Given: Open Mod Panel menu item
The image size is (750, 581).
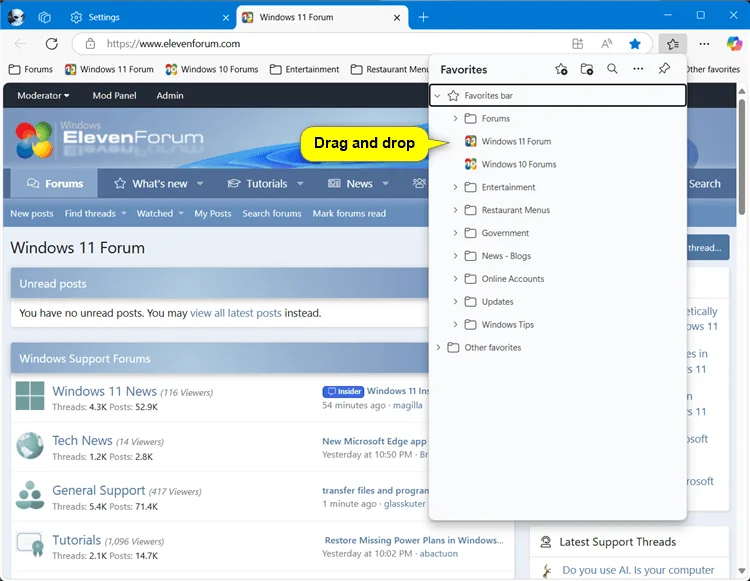Looking at the screenshot, I should click(x=114, y=96).
